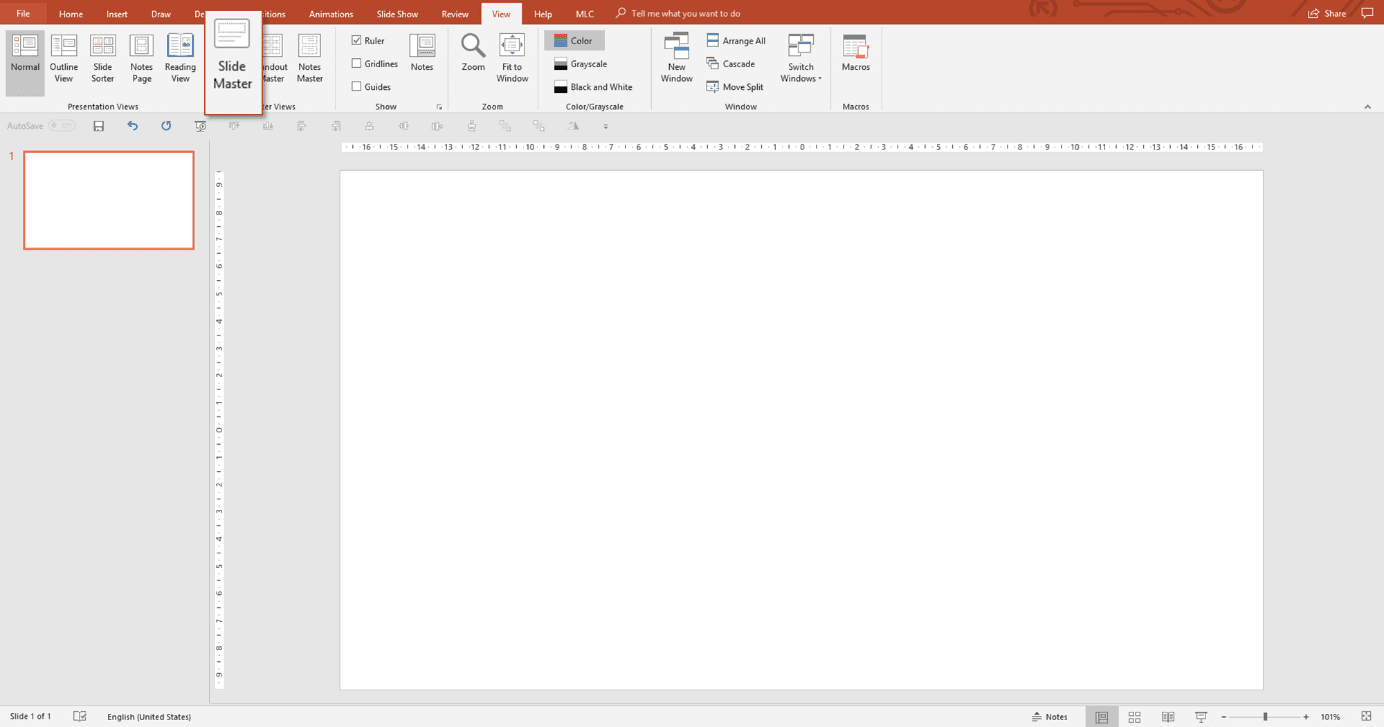Viewport: 1384px width, 727px height.
Task: Enable the Gridlines checkbox
Action: (356, 63)
